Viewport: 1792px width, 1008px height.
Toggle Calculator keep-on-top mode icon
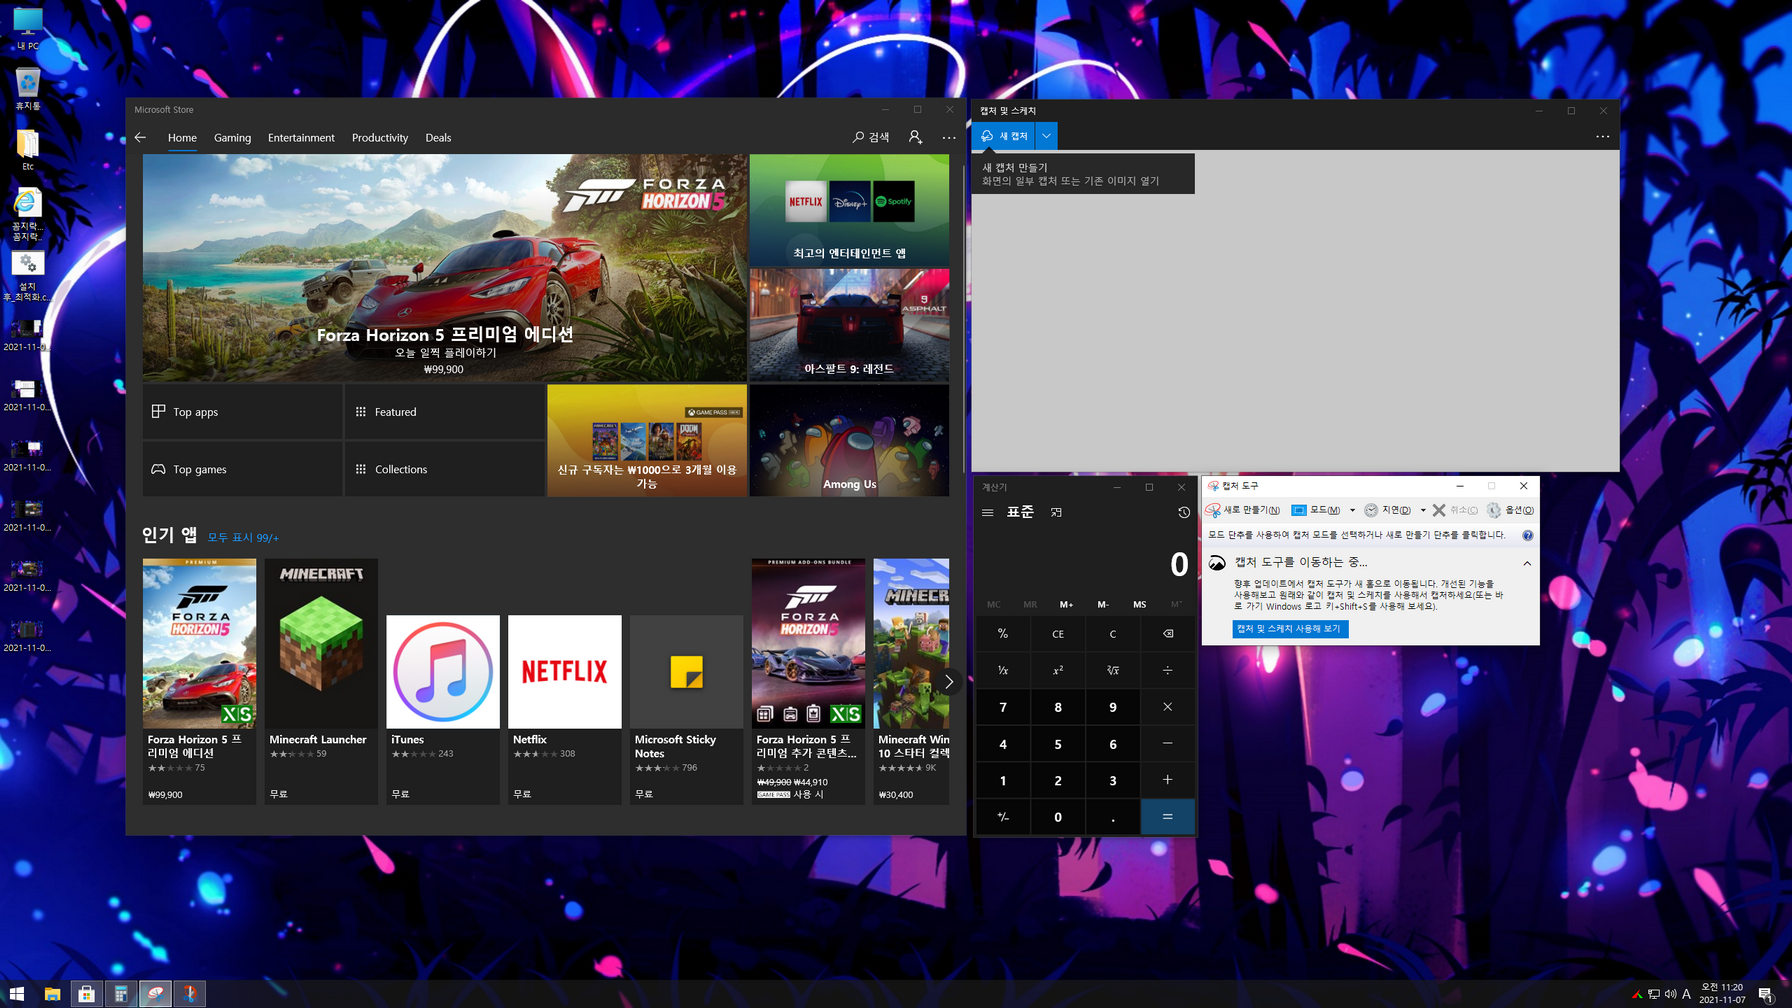(x=1056, y=513)
